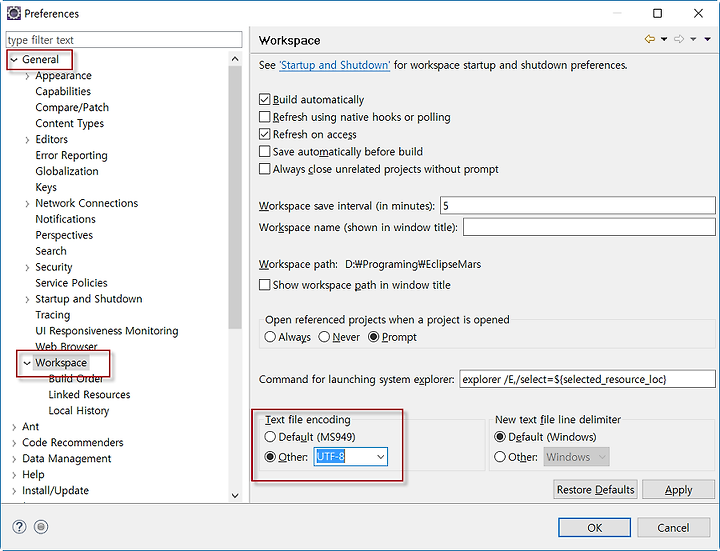Screen dimensions: 720x551
Task: Click the oomph recording circle icon
Action: coord(41,527)
